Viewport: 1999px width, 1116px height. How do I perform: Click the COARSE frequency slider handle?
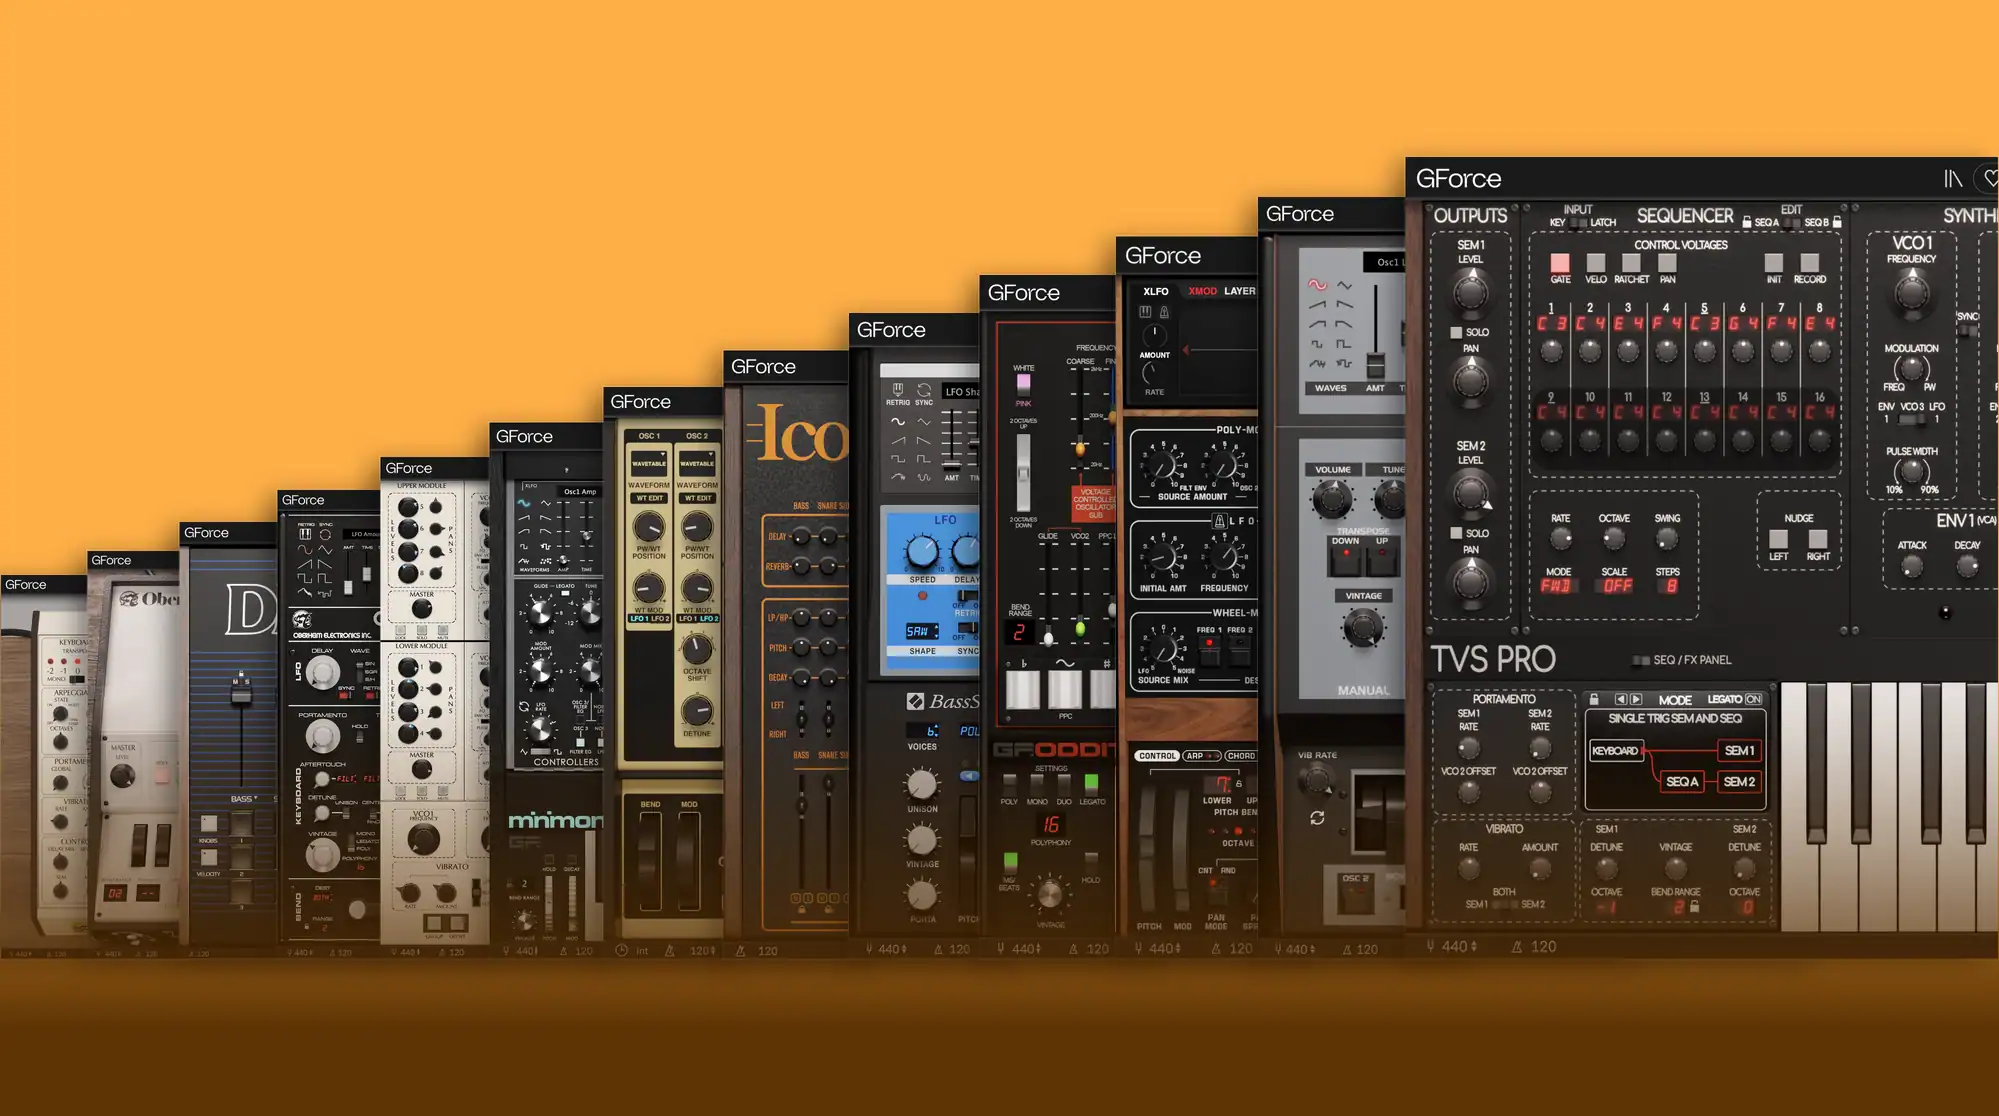1080,448
